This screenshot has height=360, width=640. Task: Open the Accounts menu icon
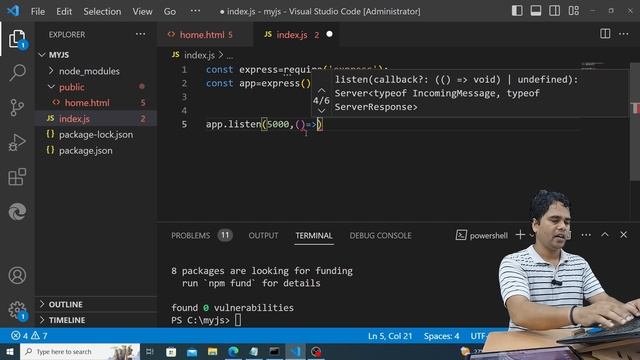[x=17, y=275]
